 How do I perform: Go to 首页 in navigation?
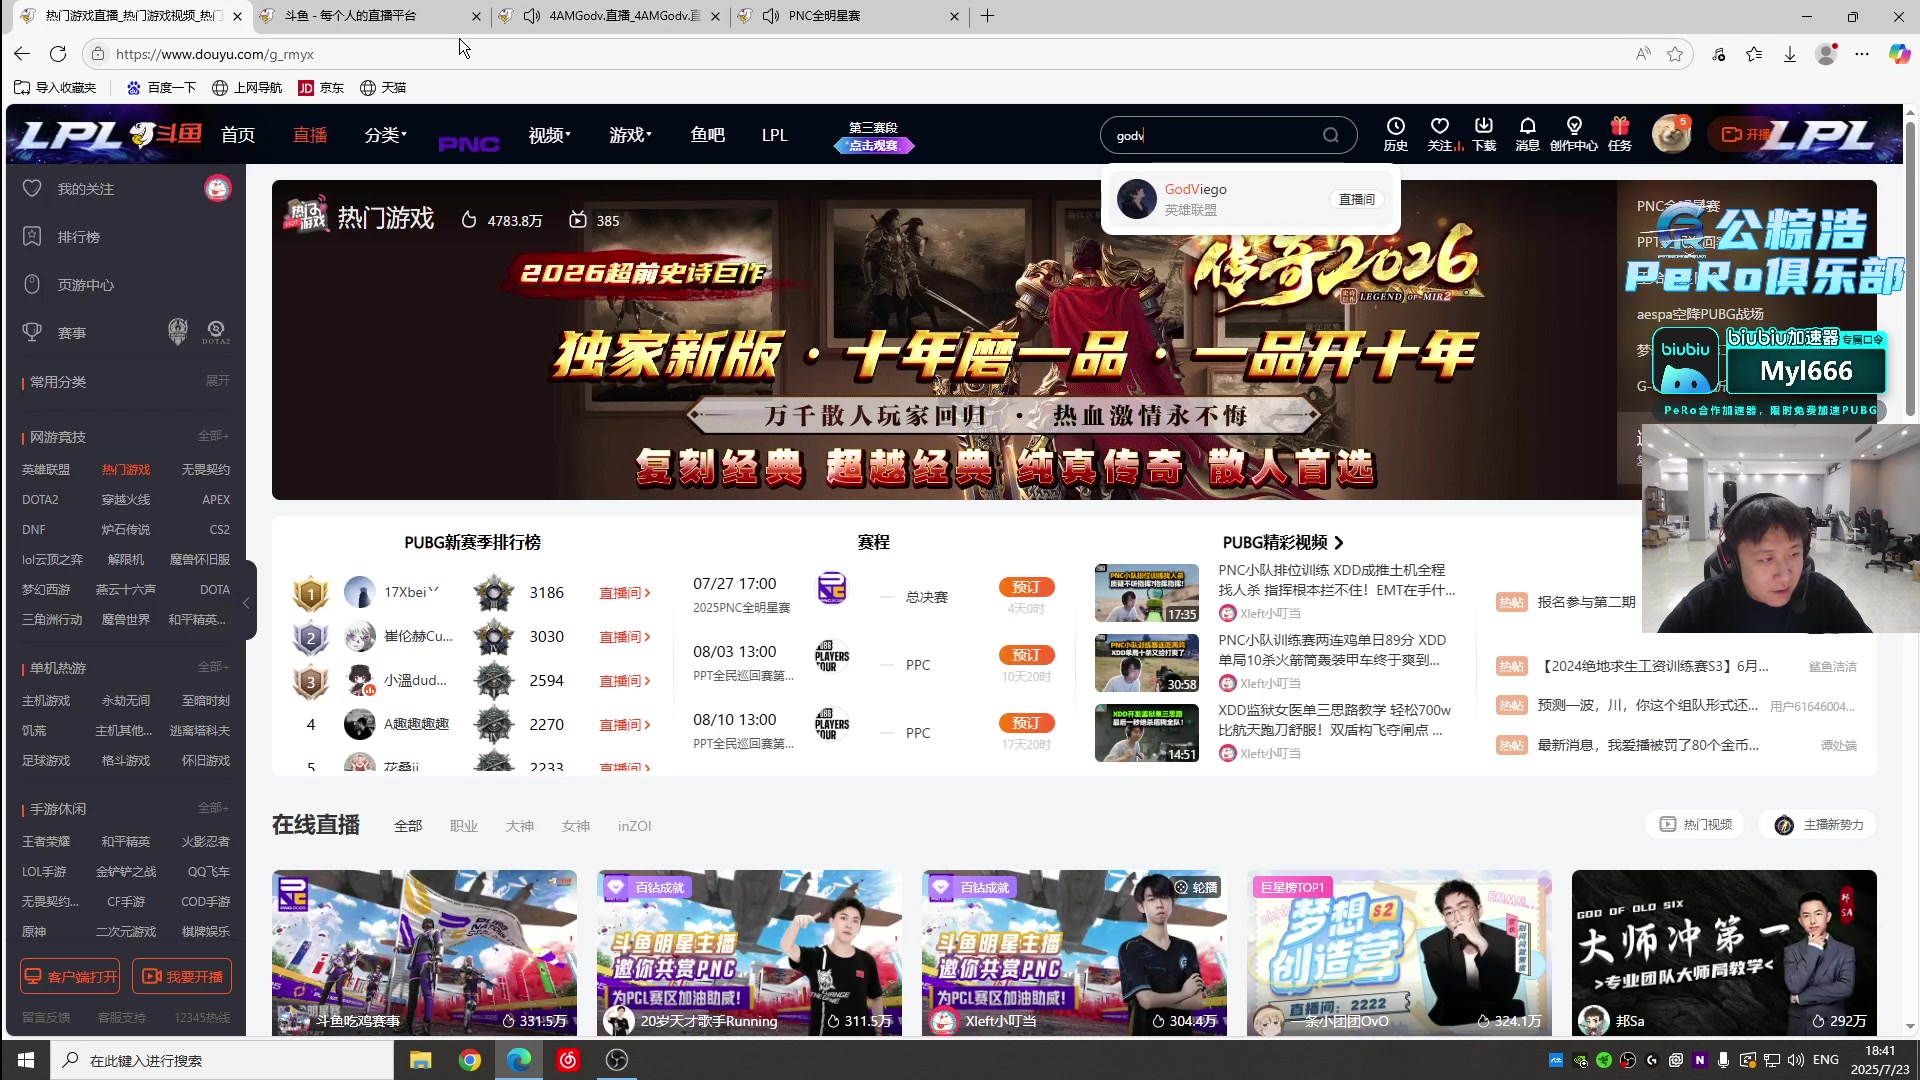(238, 135)
